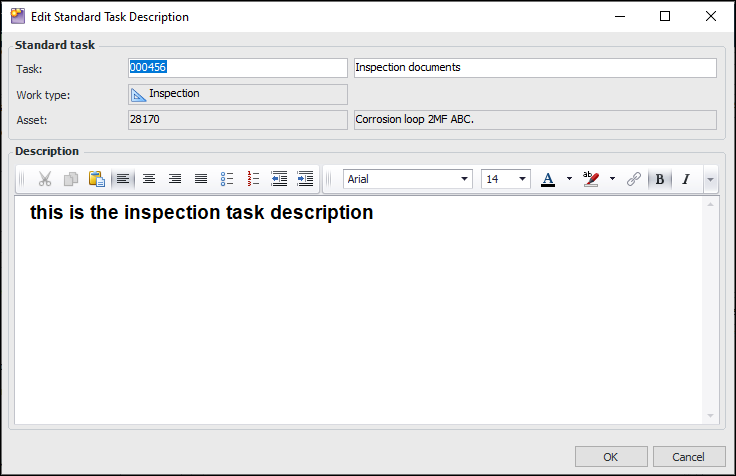Click the Inspection work type icon
This screenshot has height=476, width=736.
(x=138, y=95)
